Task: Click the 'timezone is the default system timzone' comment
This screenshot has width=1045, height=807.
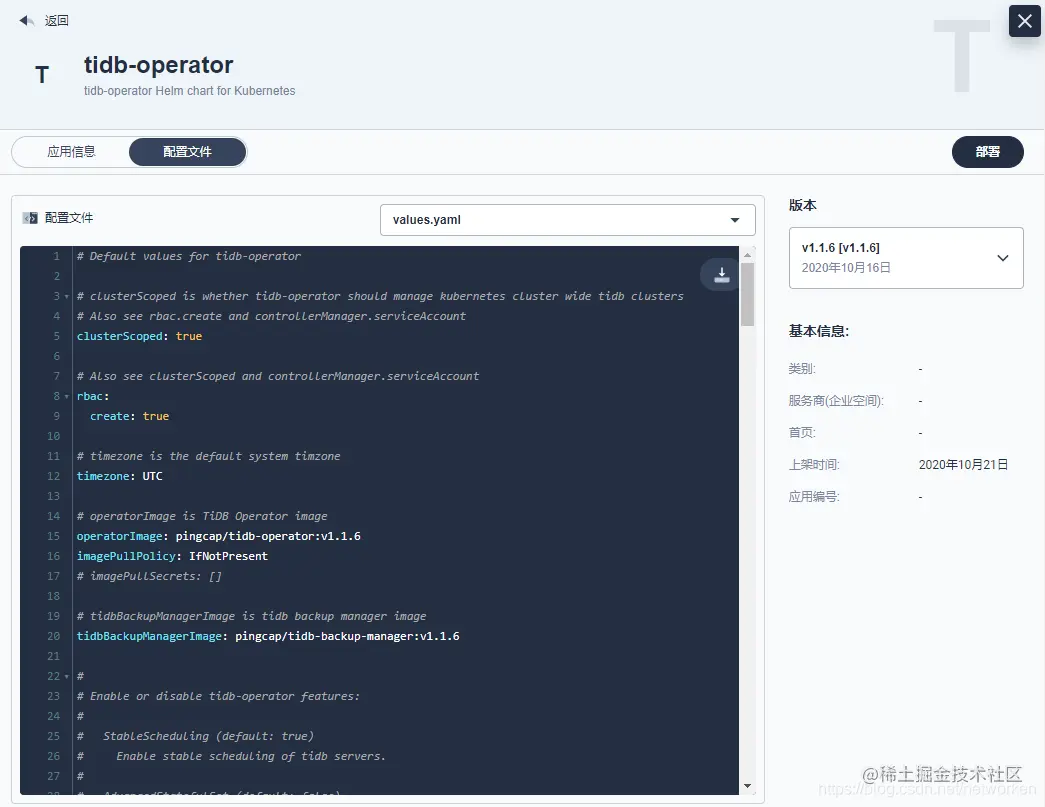Action: coord(209,456)
